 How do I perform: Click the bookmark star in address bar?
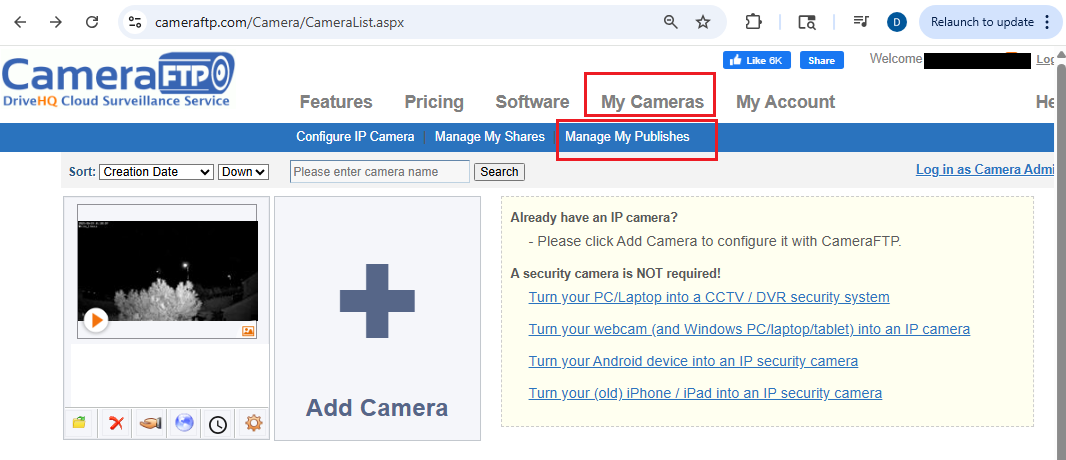[x=703, y=22]
